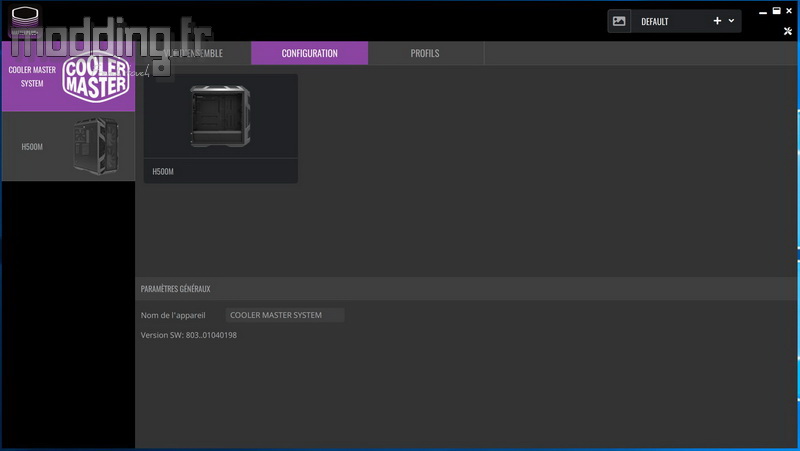Select the DEFAULT profile name
The width and height of the screenshot is (800, 451).
655,21
